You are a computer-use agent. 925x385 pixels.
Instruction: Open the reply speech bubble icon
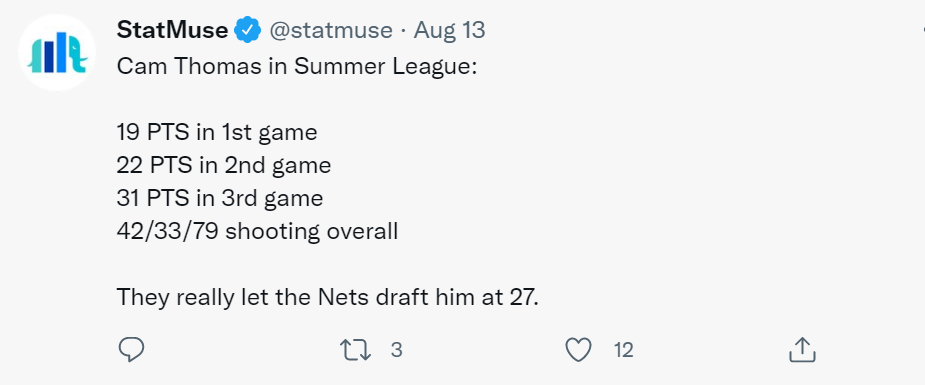click(x=131, y=350)
